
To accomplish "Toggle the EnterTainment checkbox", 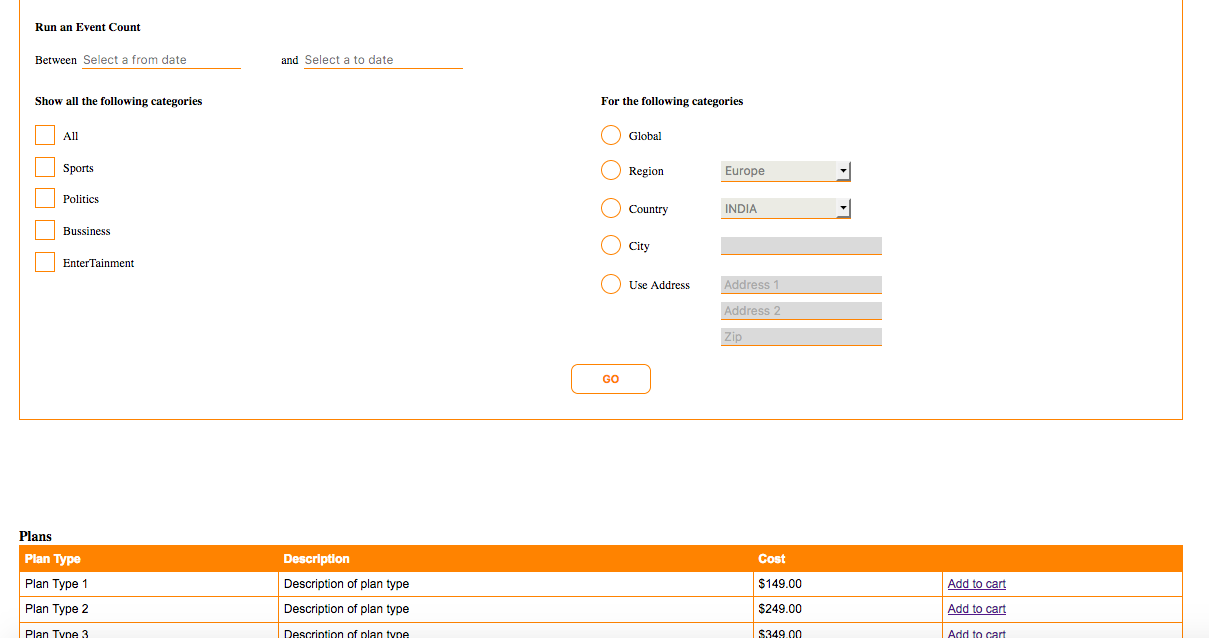I will click(45, 262).
